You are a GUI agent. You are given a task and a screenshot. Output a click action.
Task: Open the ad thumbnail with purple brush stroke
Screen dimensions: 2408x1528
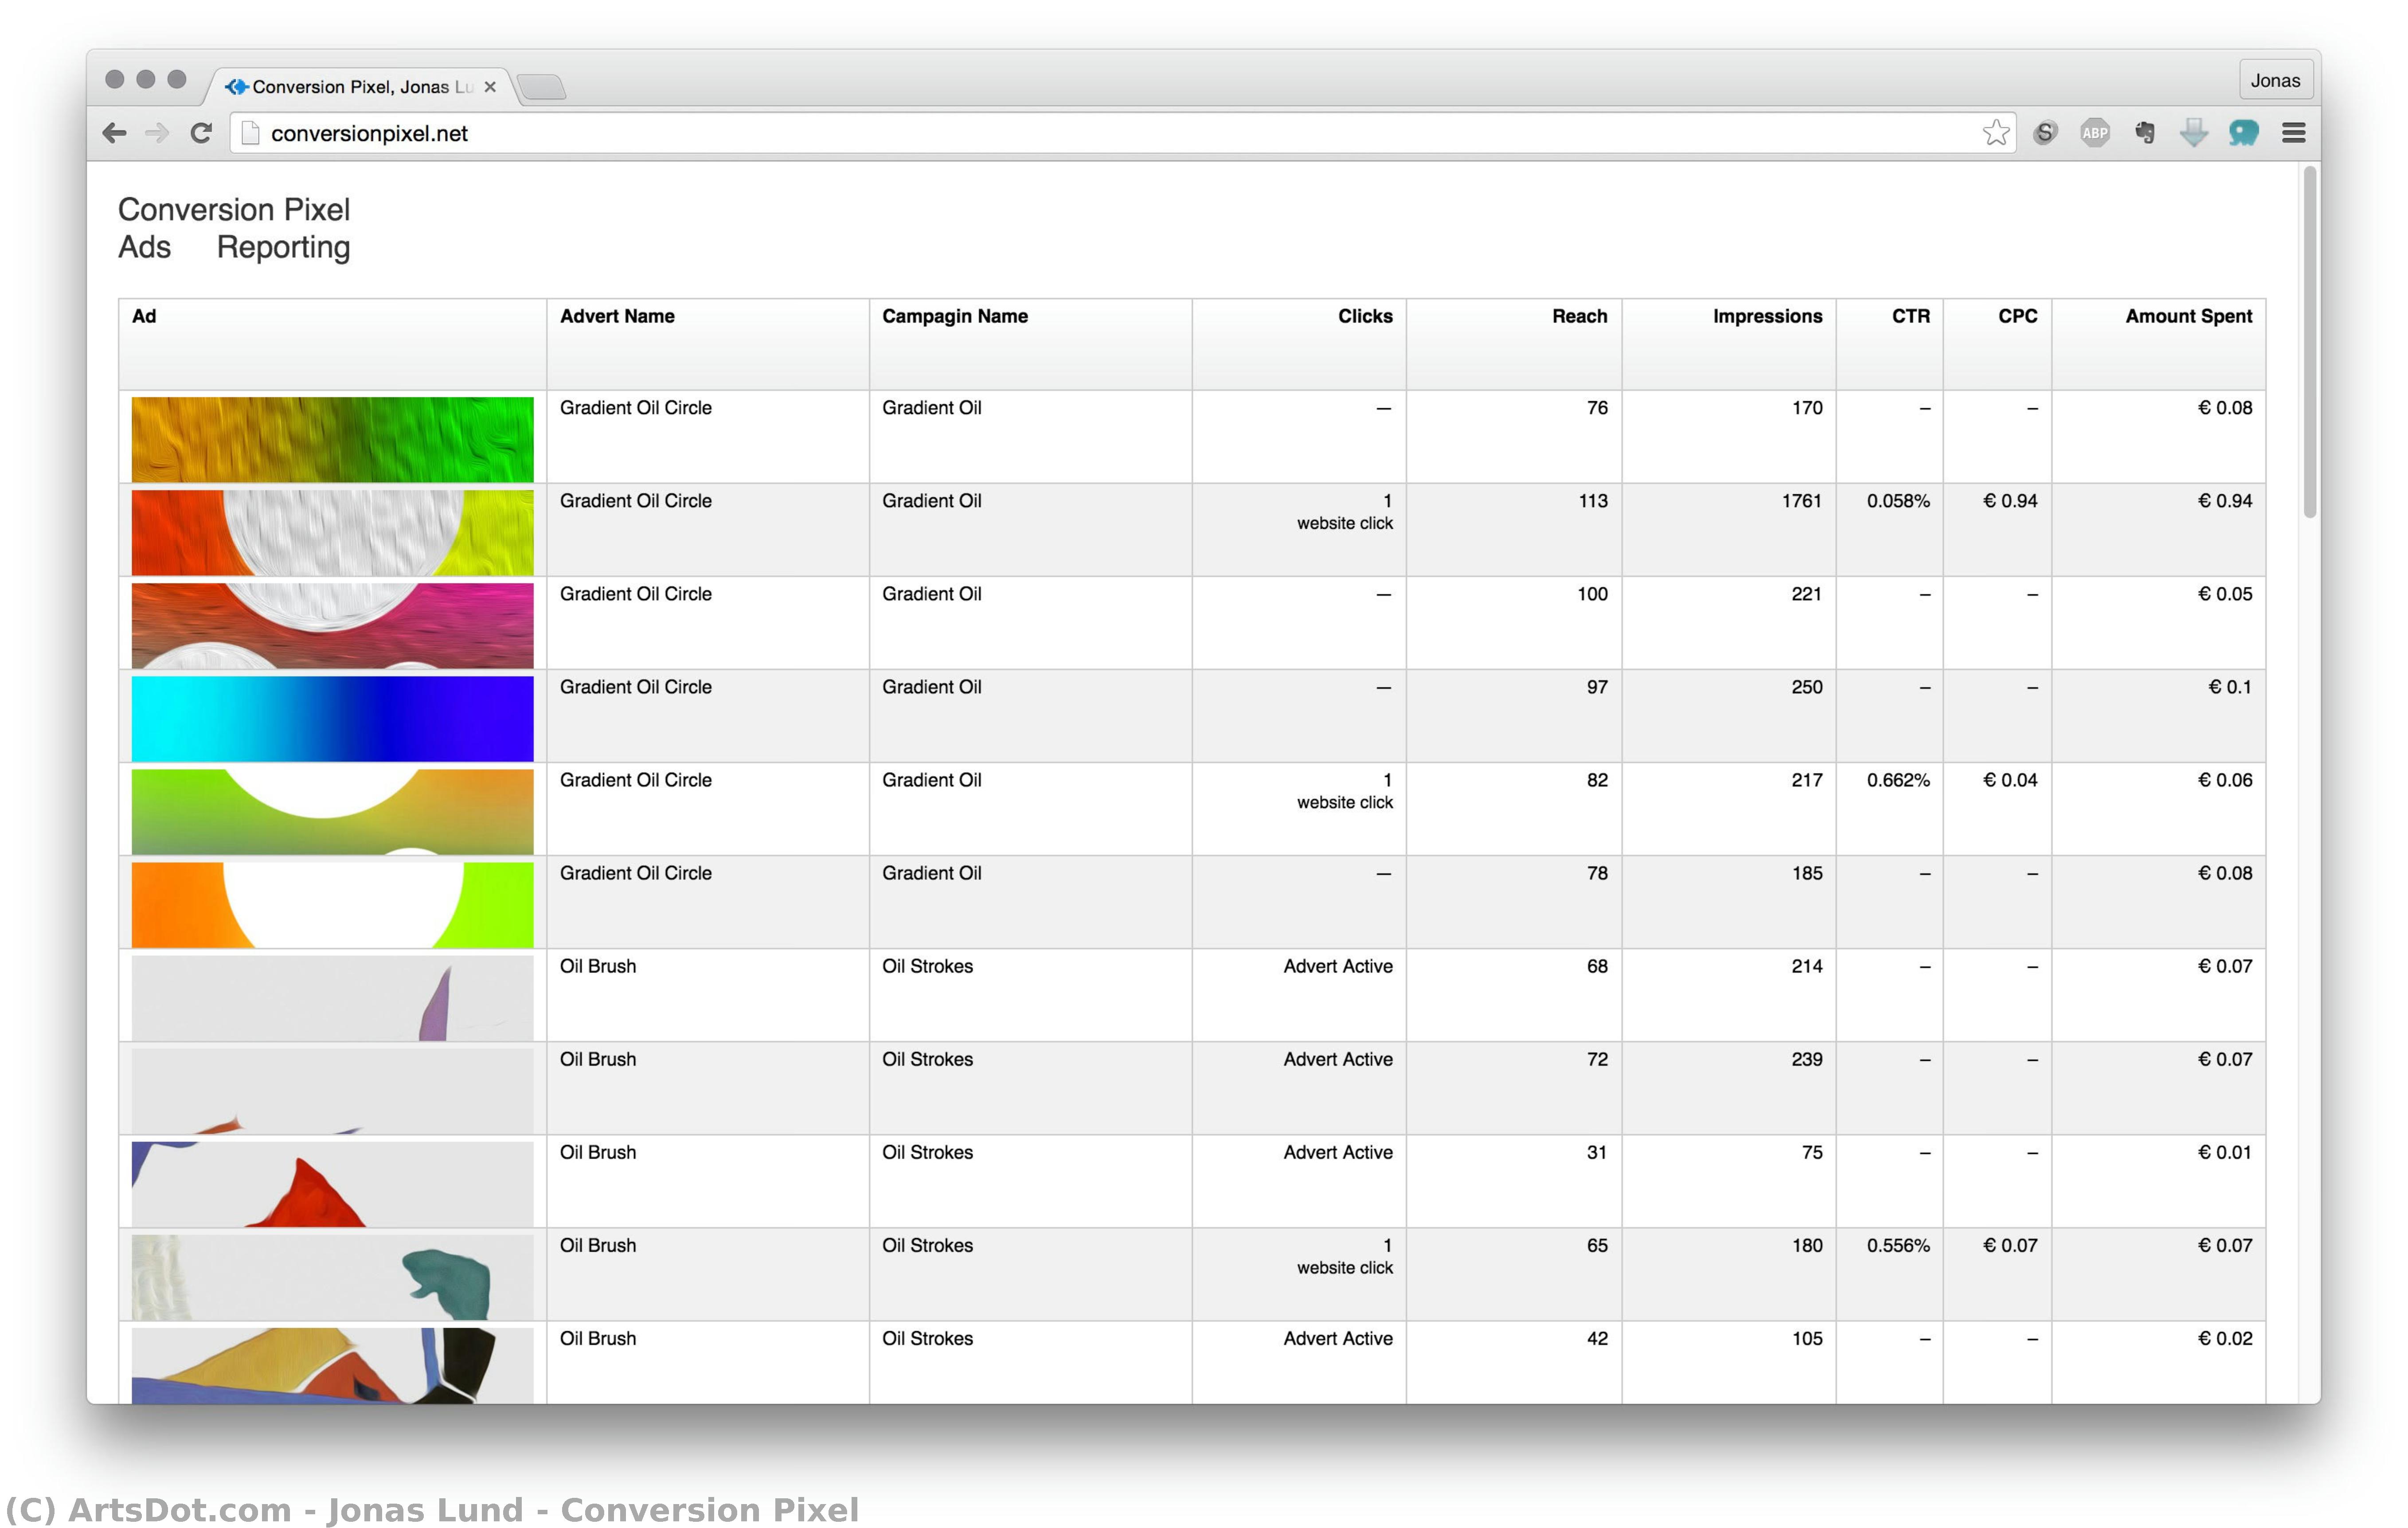(x=333, y=998)
